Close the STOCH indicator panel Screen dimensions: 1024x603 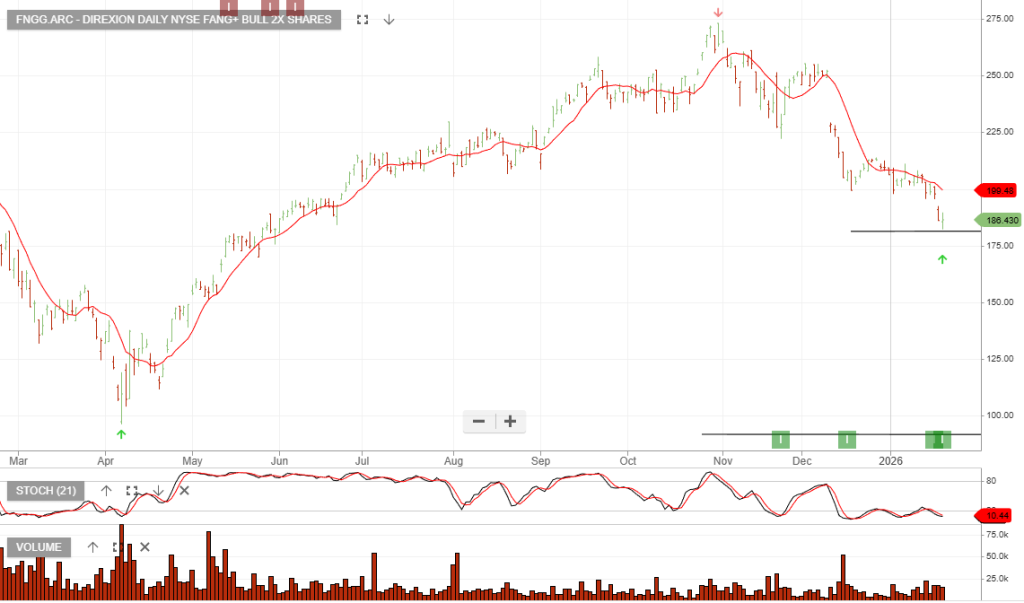click(183, 491)
